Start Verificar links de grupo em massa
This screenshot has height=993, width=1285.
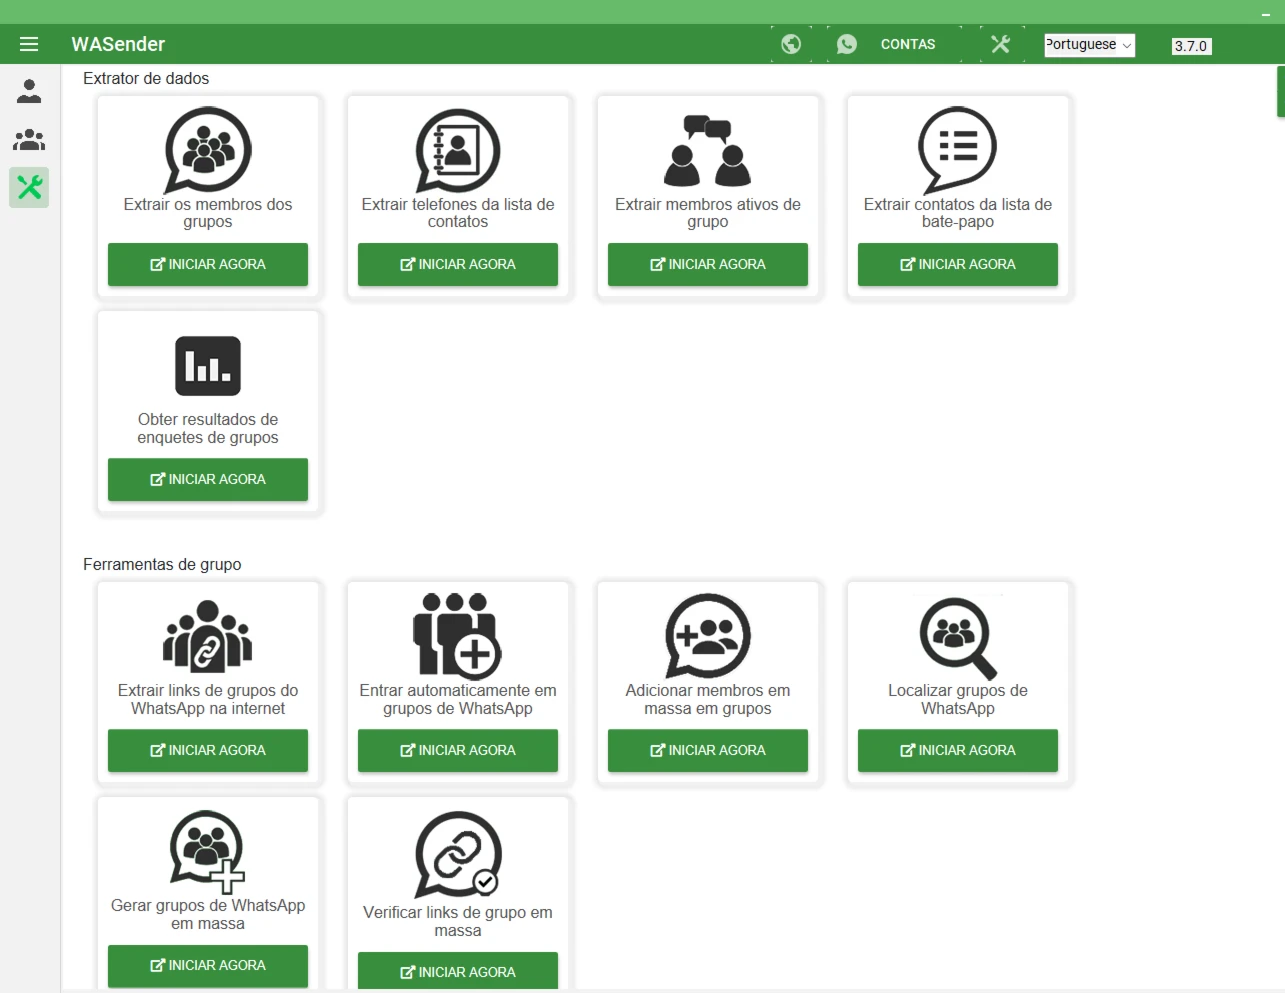point(458,971)
